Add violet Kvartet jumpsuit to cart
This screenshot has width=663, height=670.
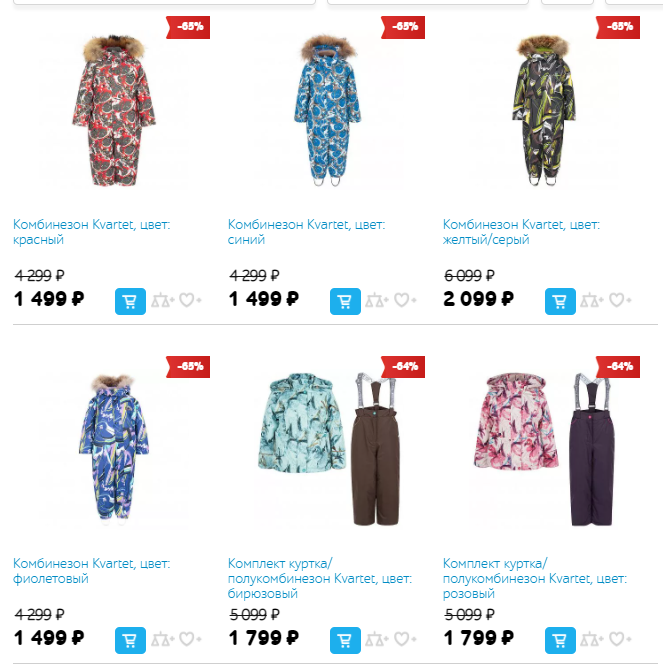tap(130, 640)
